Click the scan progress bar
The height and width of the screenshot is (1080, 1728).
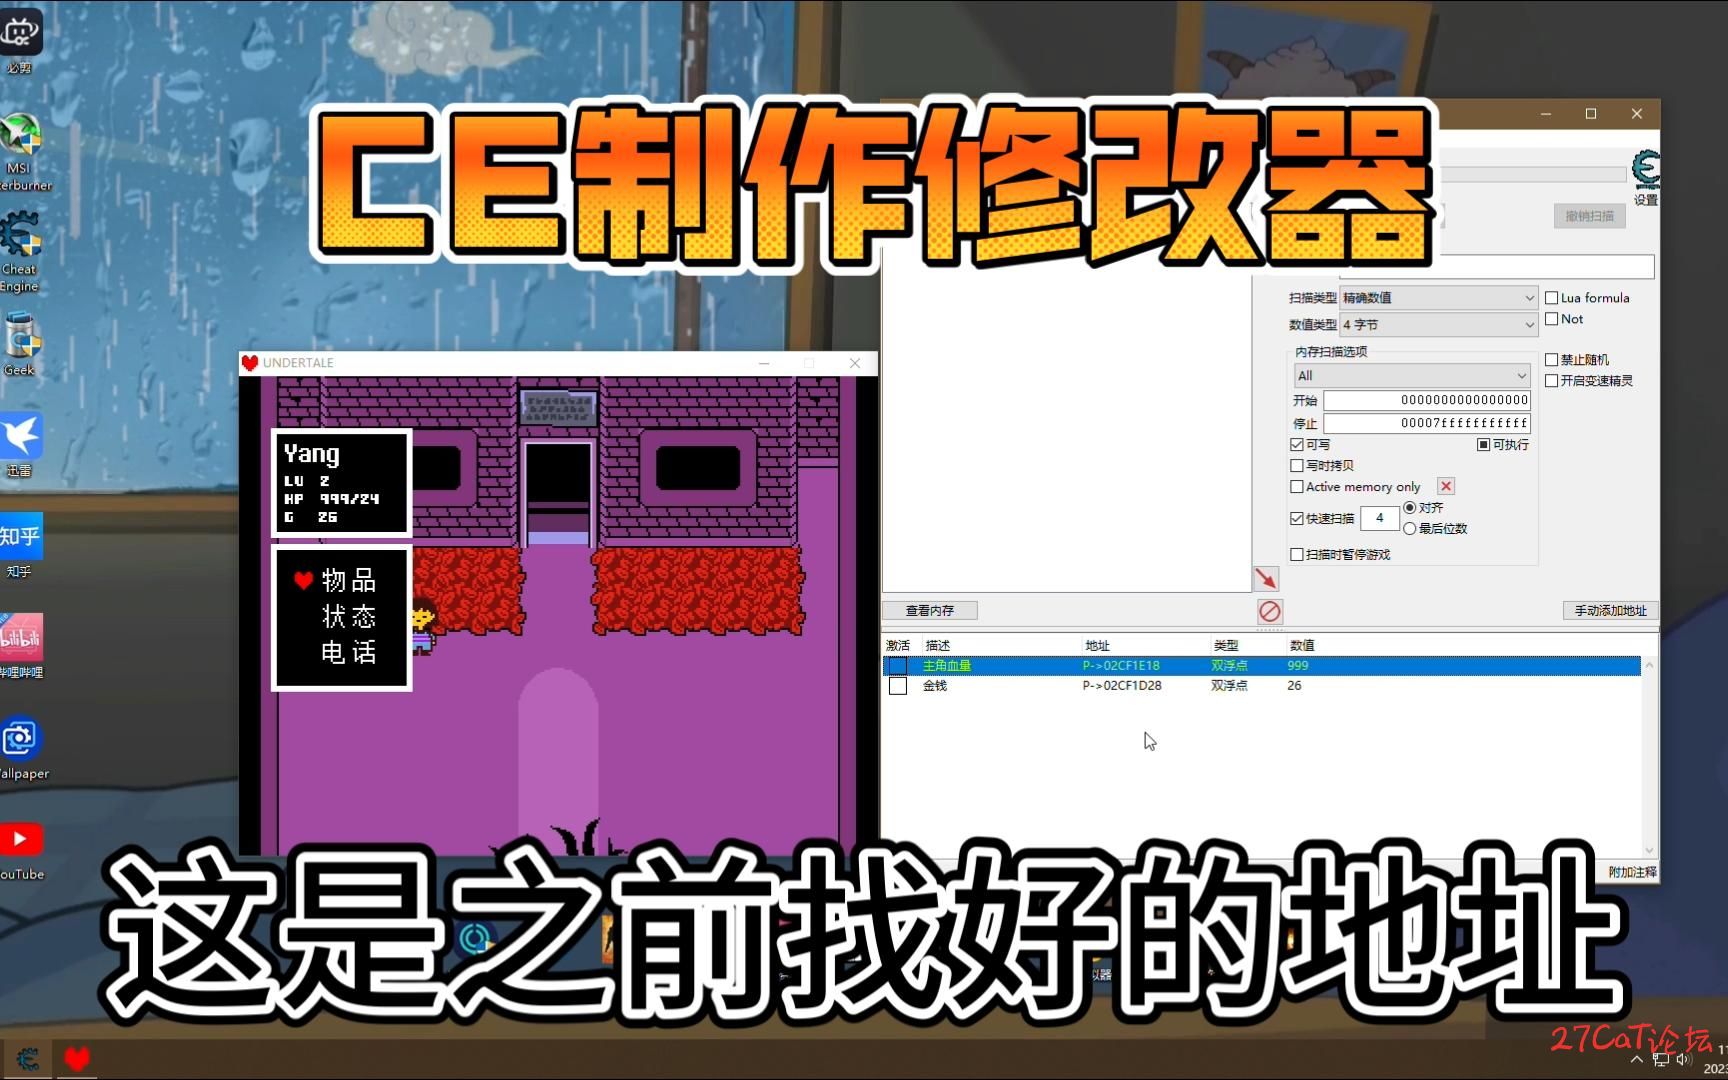pyautogui.click(x=1532, y=175)
